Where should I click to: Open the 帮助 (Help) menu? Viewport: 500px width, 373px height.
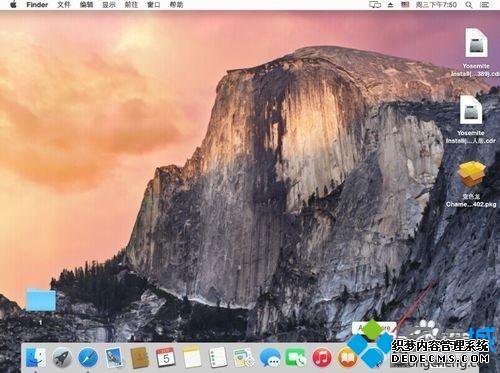click(x=176, y=5)
